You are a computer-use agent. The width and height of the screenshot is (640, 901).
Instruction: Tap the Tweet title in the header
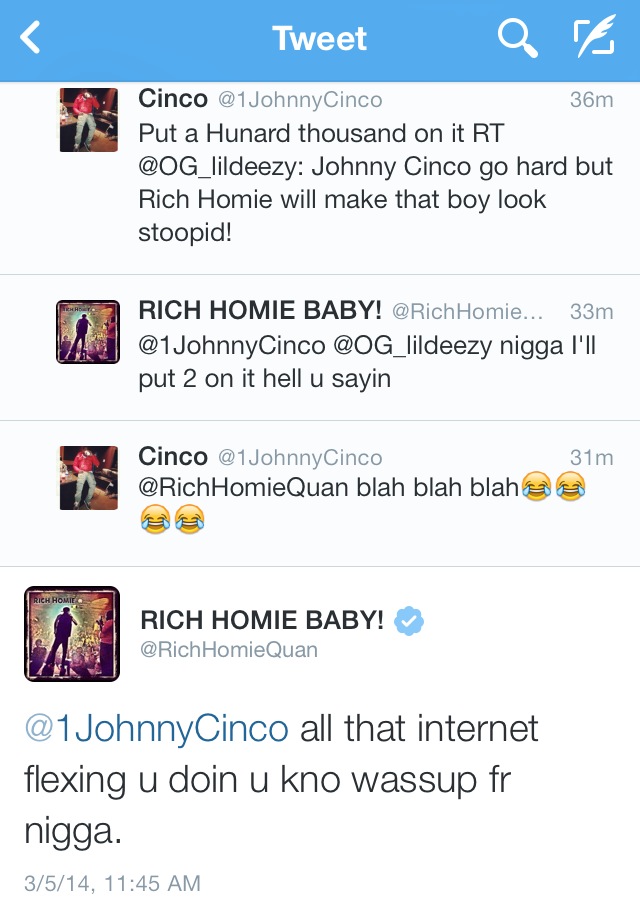point(319,38)
